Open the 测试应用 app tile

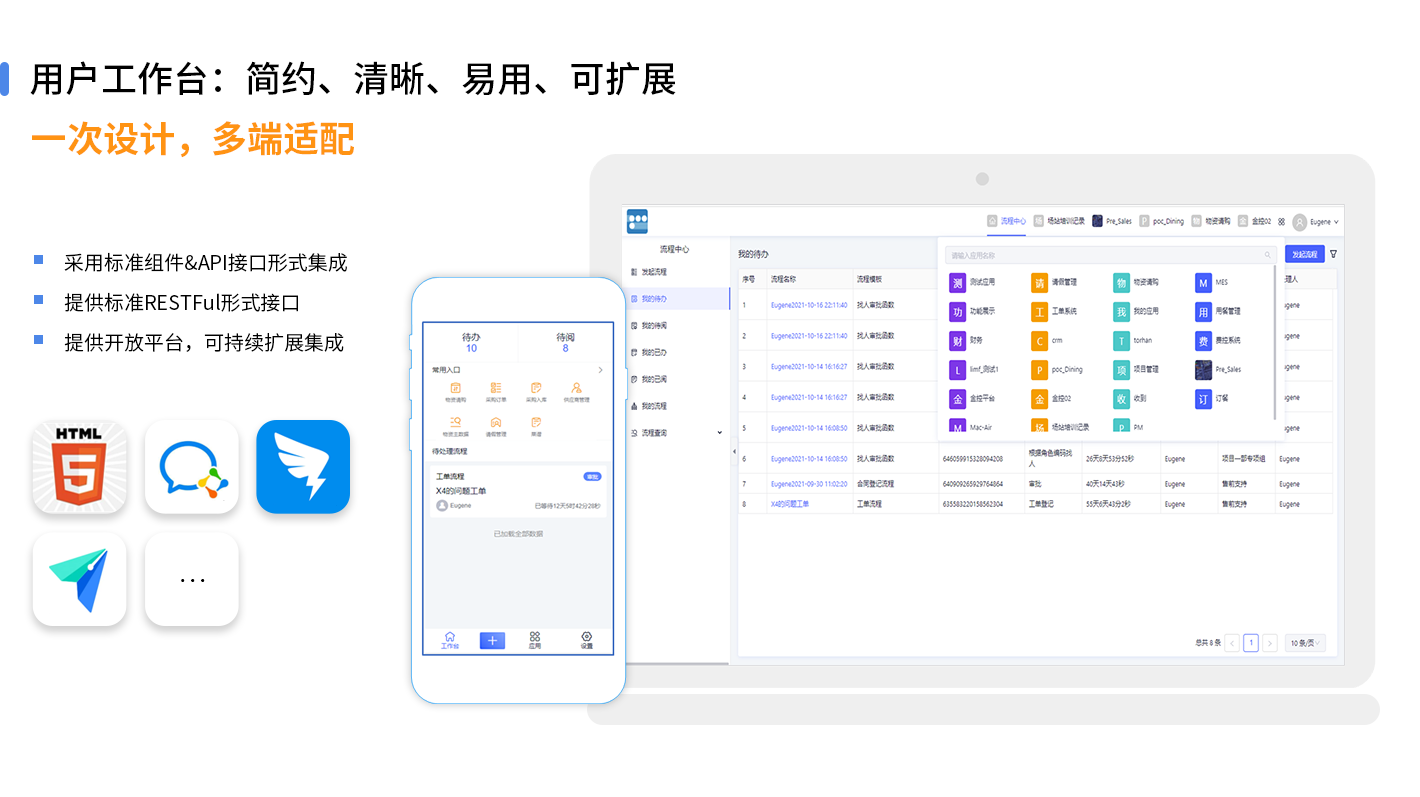click(x=973, y=283)
